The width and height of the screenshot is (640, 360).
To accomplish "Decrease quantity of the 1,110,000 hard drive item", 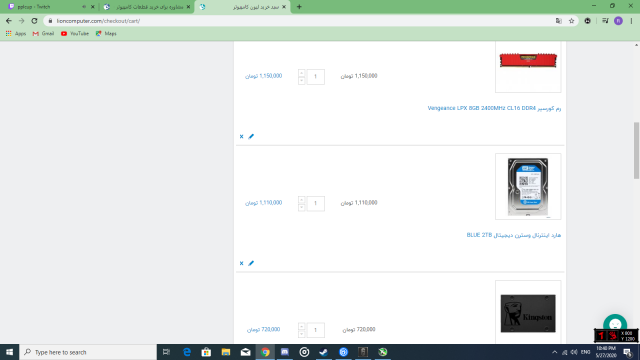I will [x=302, y=207].
